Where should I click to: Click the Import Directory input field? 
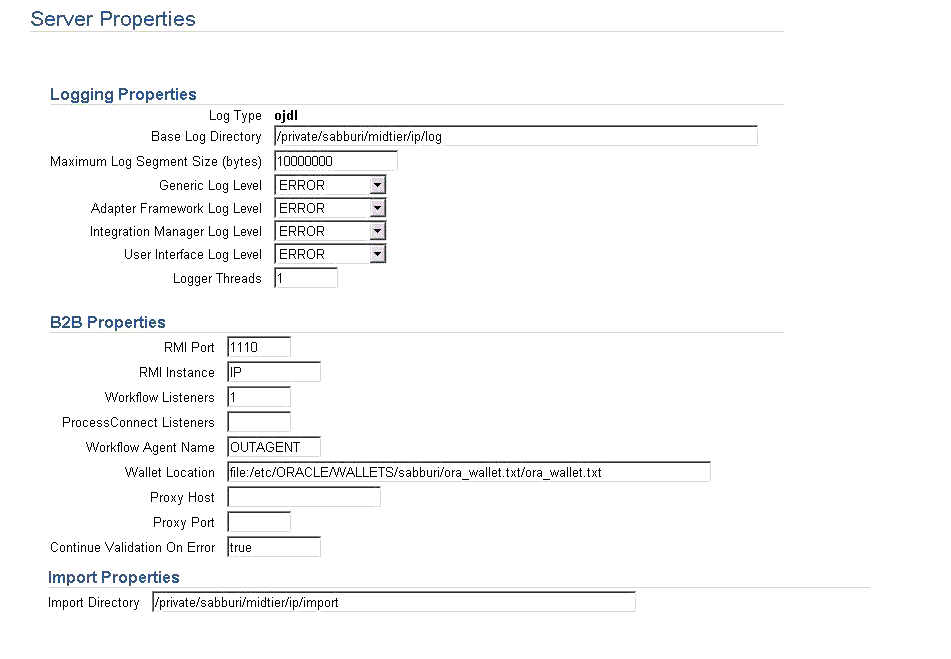point(394,602)
